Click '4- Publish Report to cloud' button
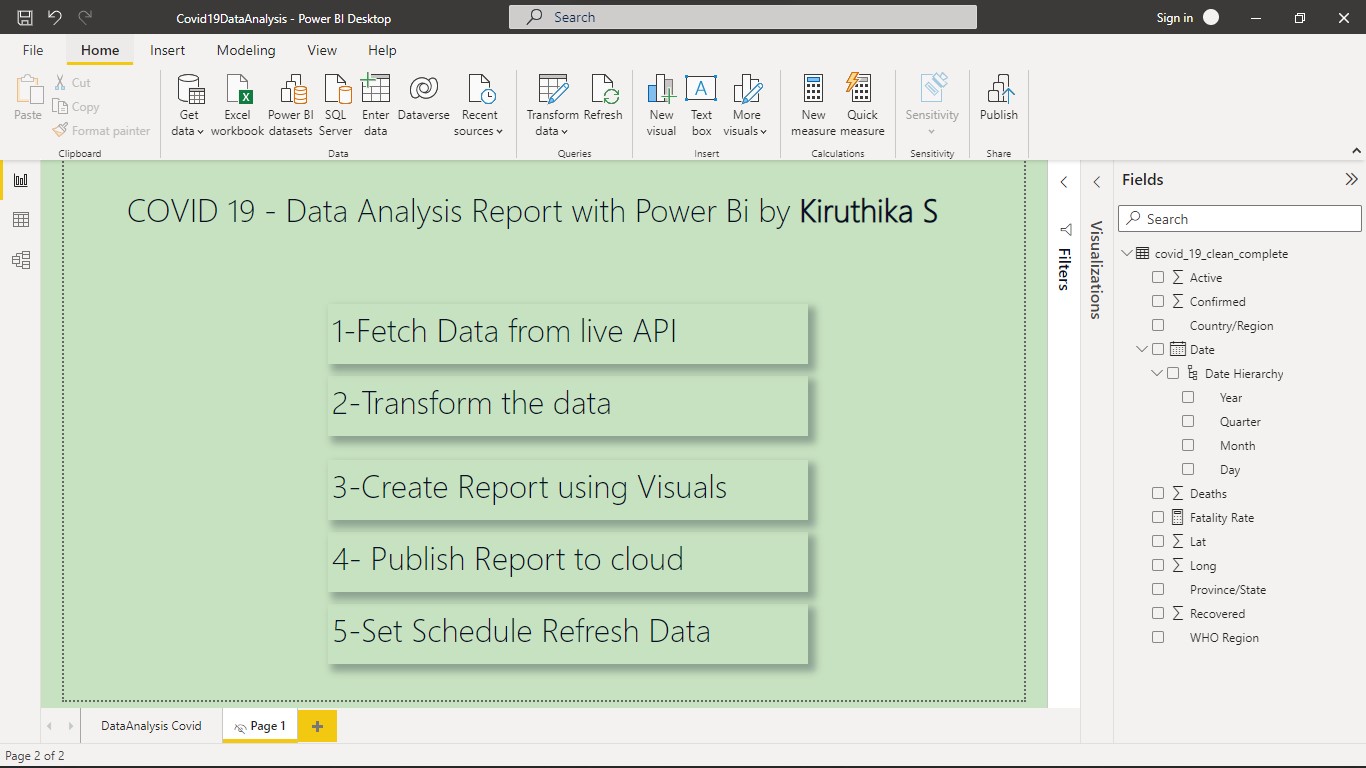The image size is (1366, 768). 568,561
